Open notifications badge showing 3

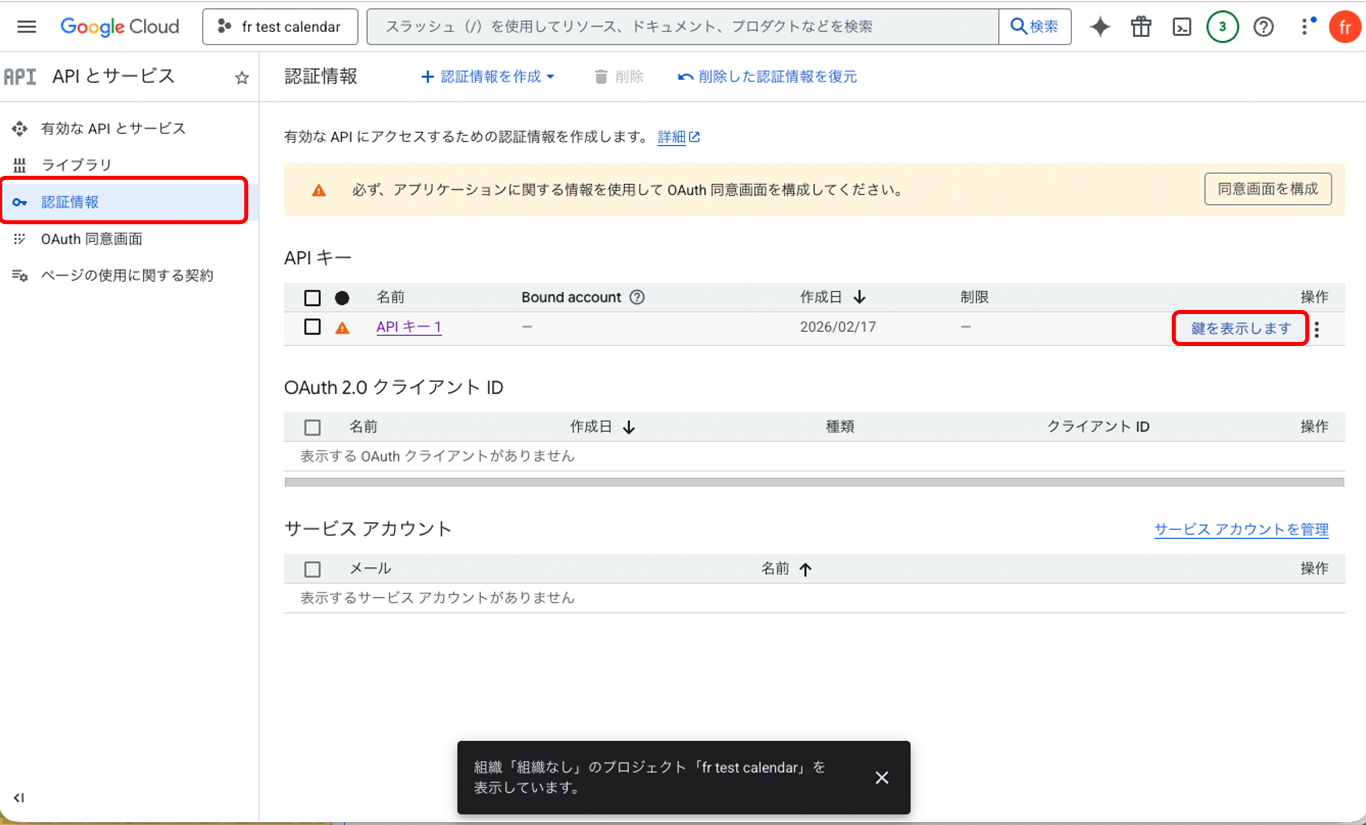click(1222, 27)
